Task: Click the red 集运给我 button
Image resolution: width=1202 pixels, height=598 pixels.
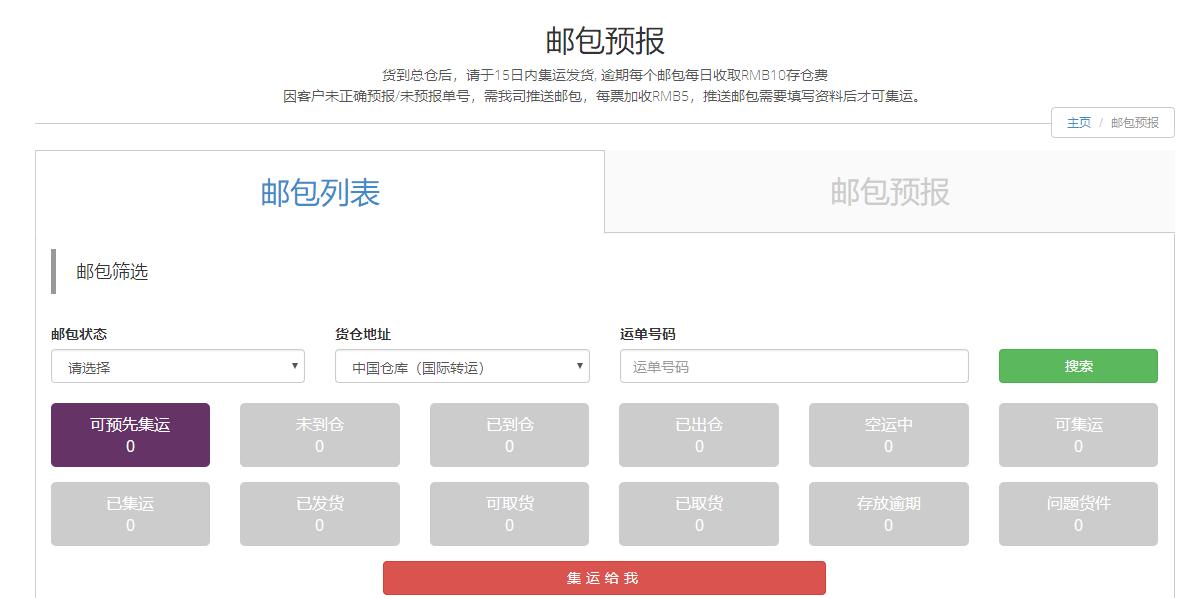Action: pyautogui.click(x=603, y=578)
